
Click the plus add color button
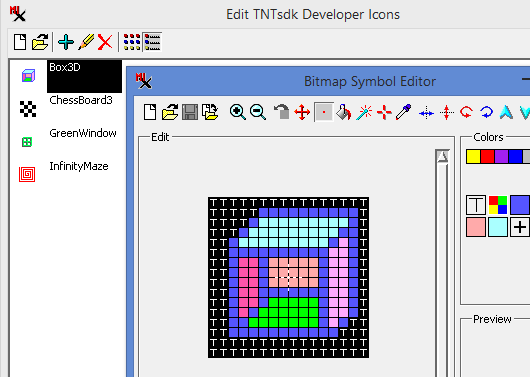(520, 227)
